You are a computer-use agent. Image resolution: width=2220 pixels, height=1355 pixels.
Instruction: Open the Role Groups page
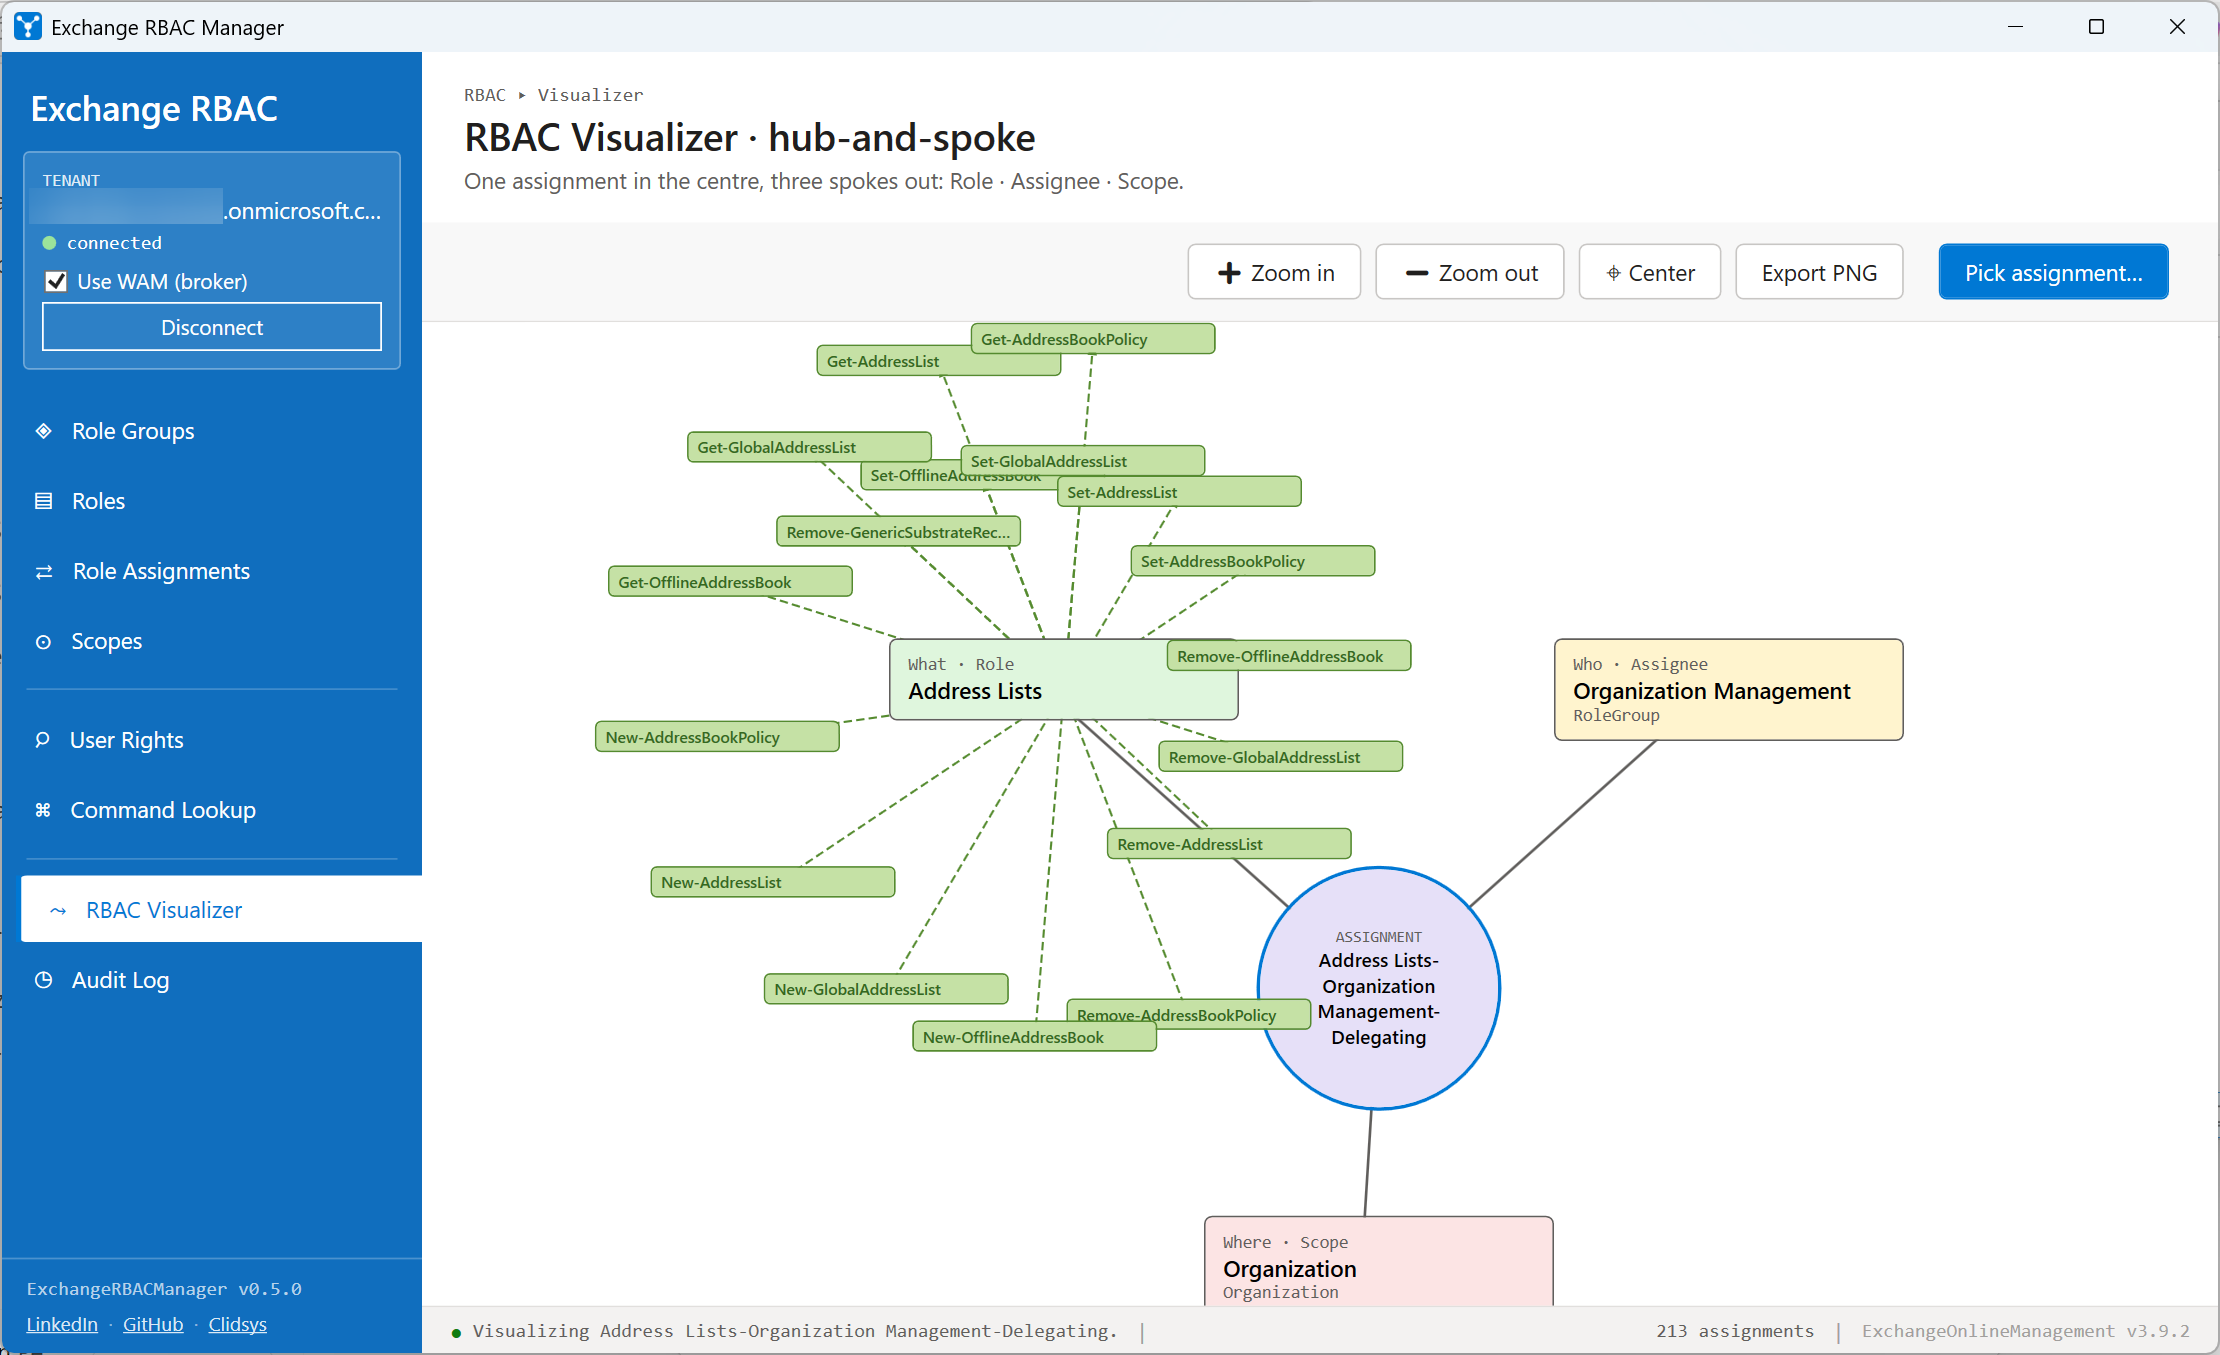click(212, 431)
